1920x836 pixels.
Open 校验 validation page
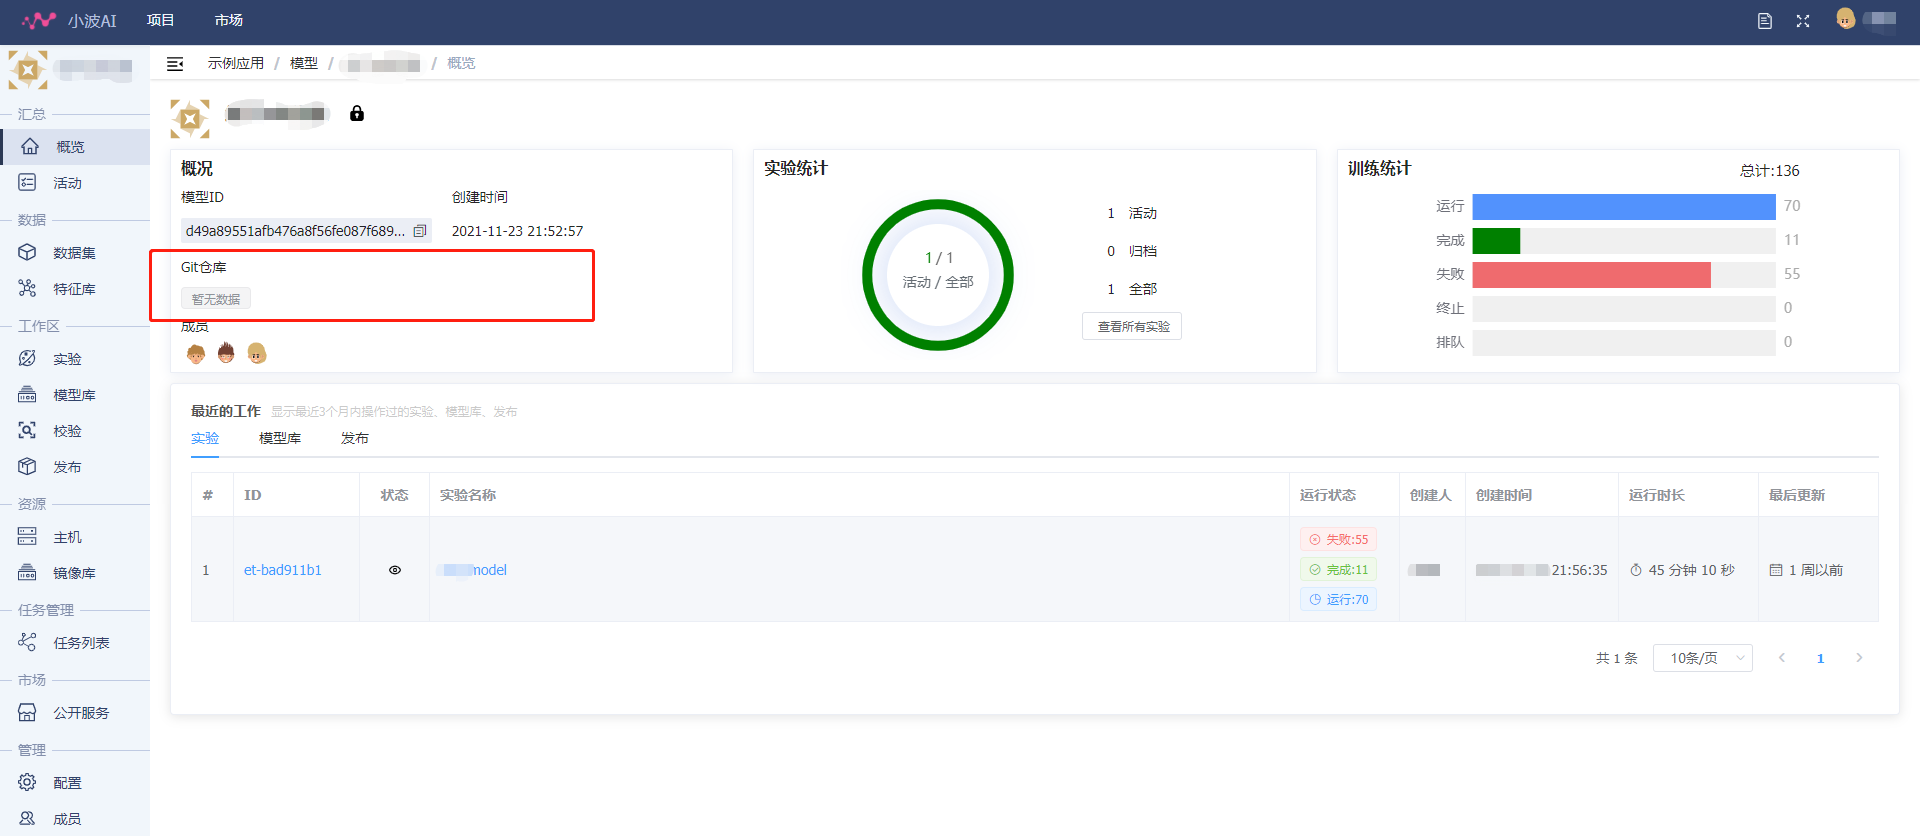point(75,431)
